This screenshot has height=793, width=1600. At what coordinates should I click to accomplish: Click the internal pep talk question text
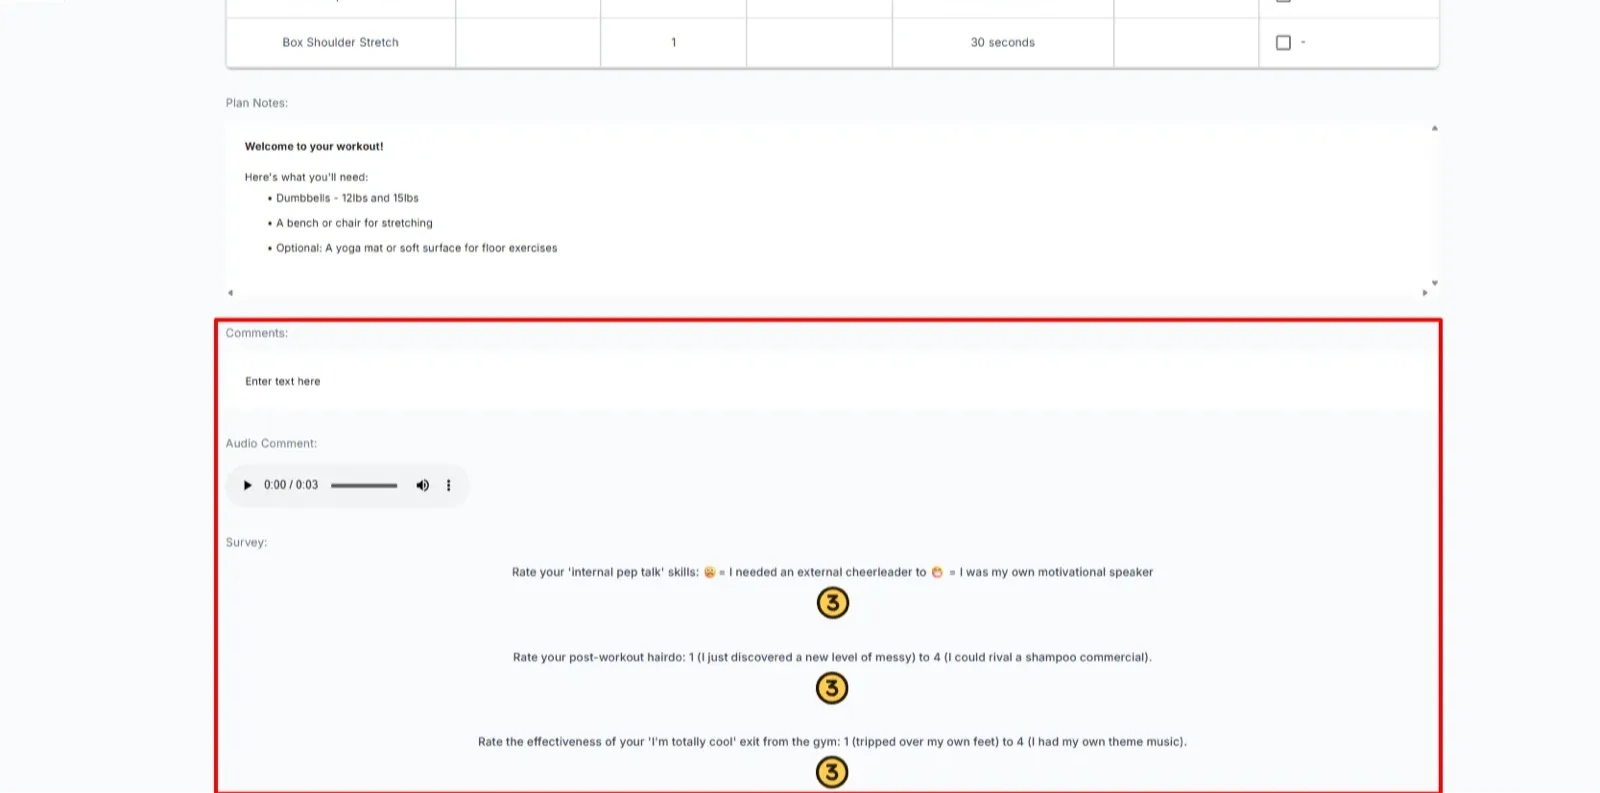(x=832, y=572)
